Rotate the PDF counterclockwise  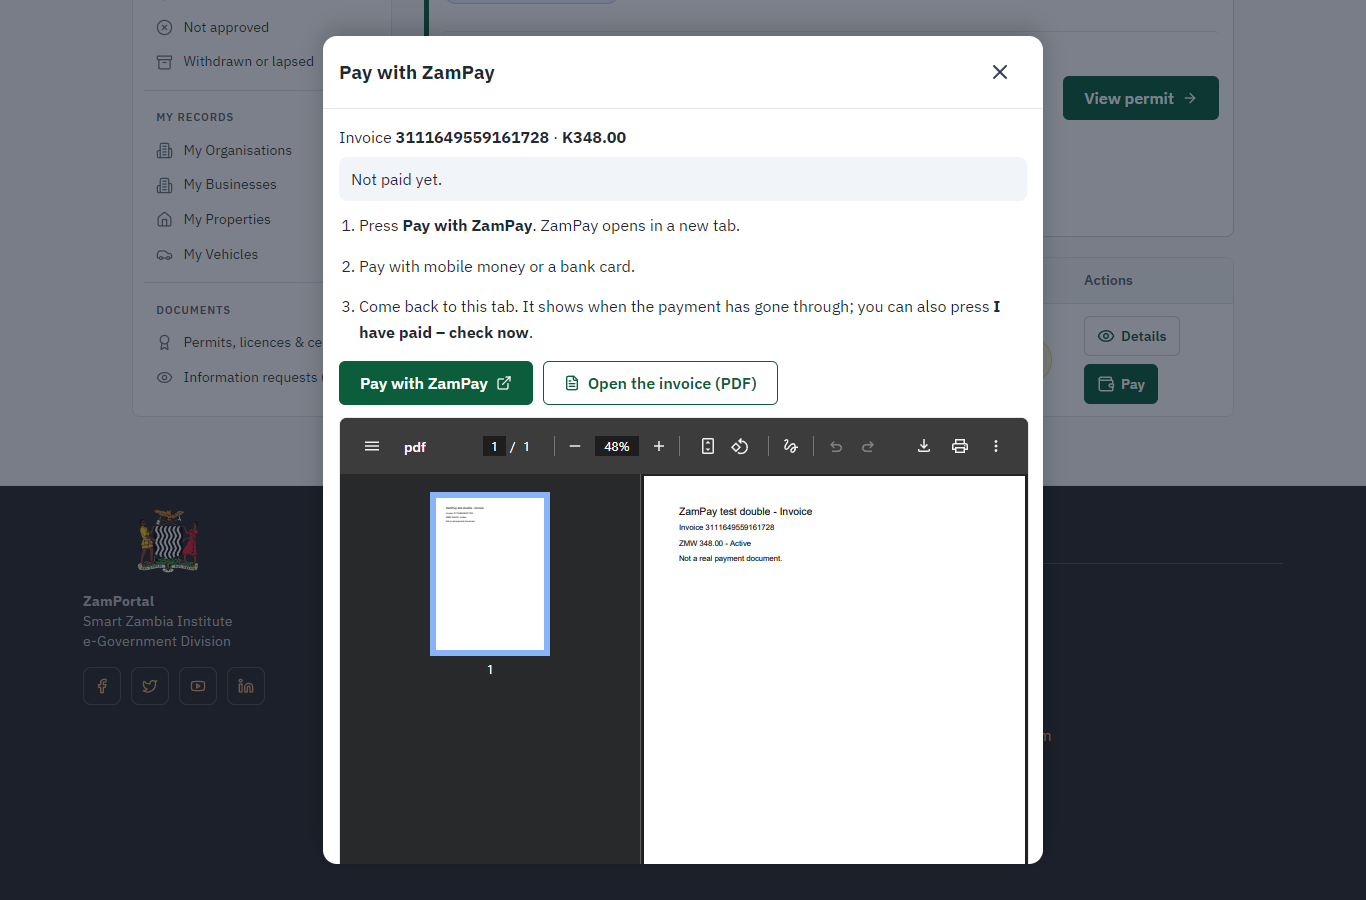(x=740, y=446)
